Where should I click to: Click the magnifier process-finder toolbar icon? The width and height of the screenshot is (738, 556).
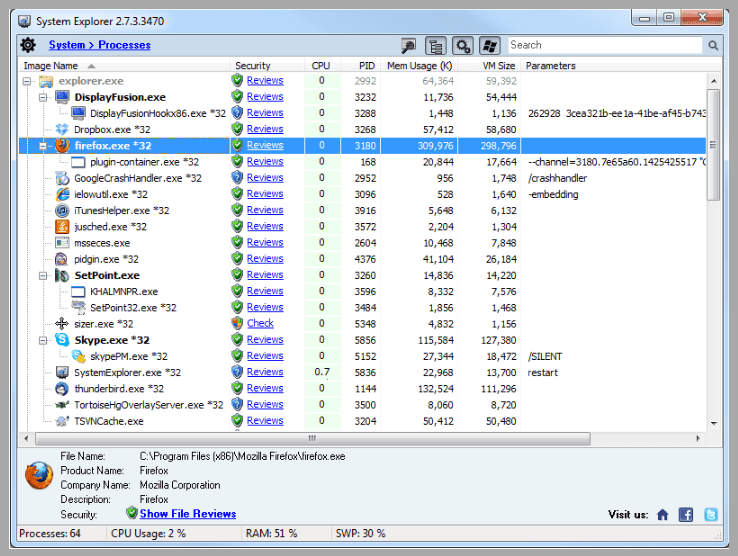[x=409, y=45]
